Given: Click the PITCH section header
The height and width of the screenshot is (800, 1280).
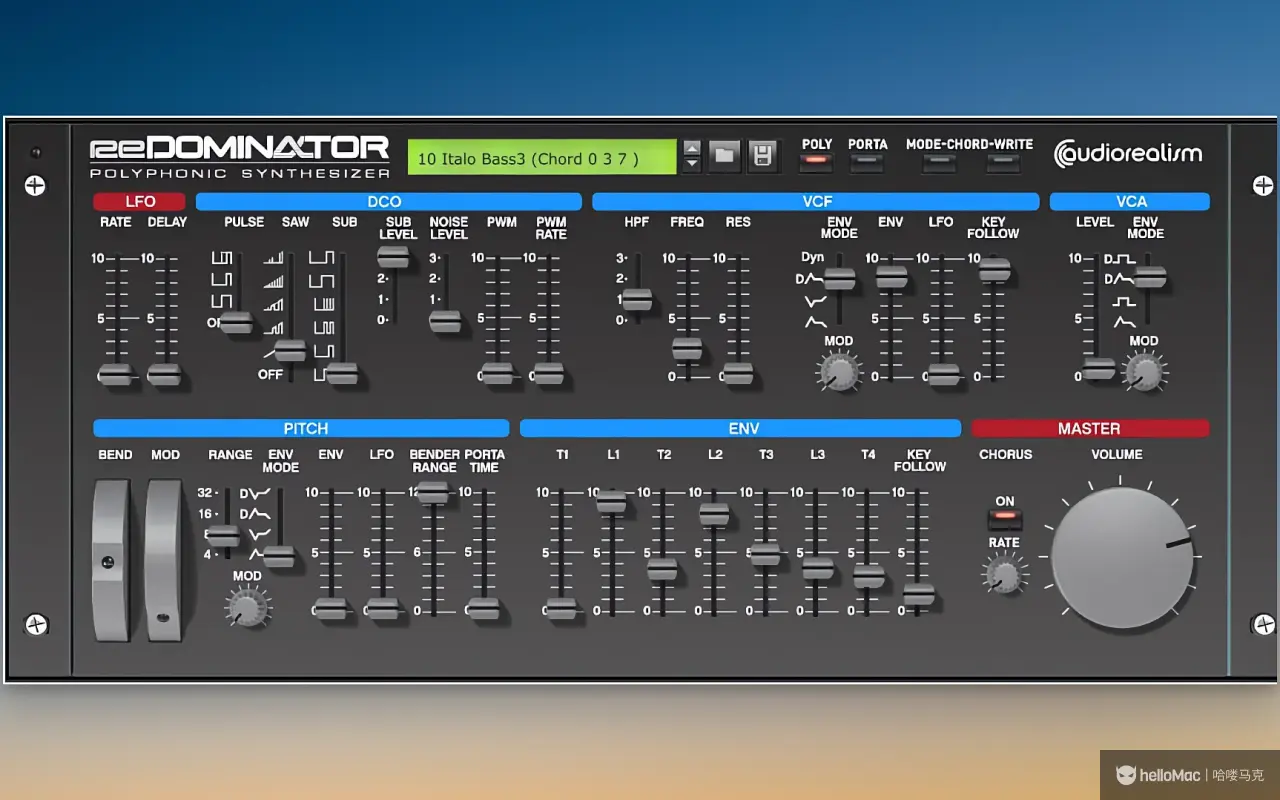Looking at the screenshot, I should 301,428.
